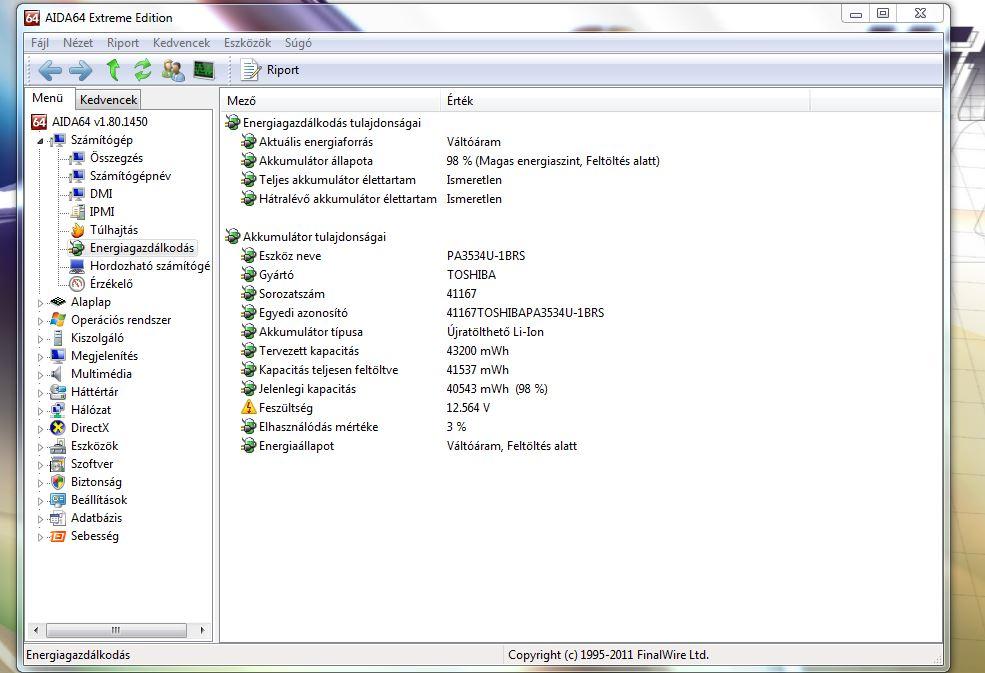Expand the Alaplap tree node
Image resolution: width=985 pixels, height=673 pixels.
40,303
